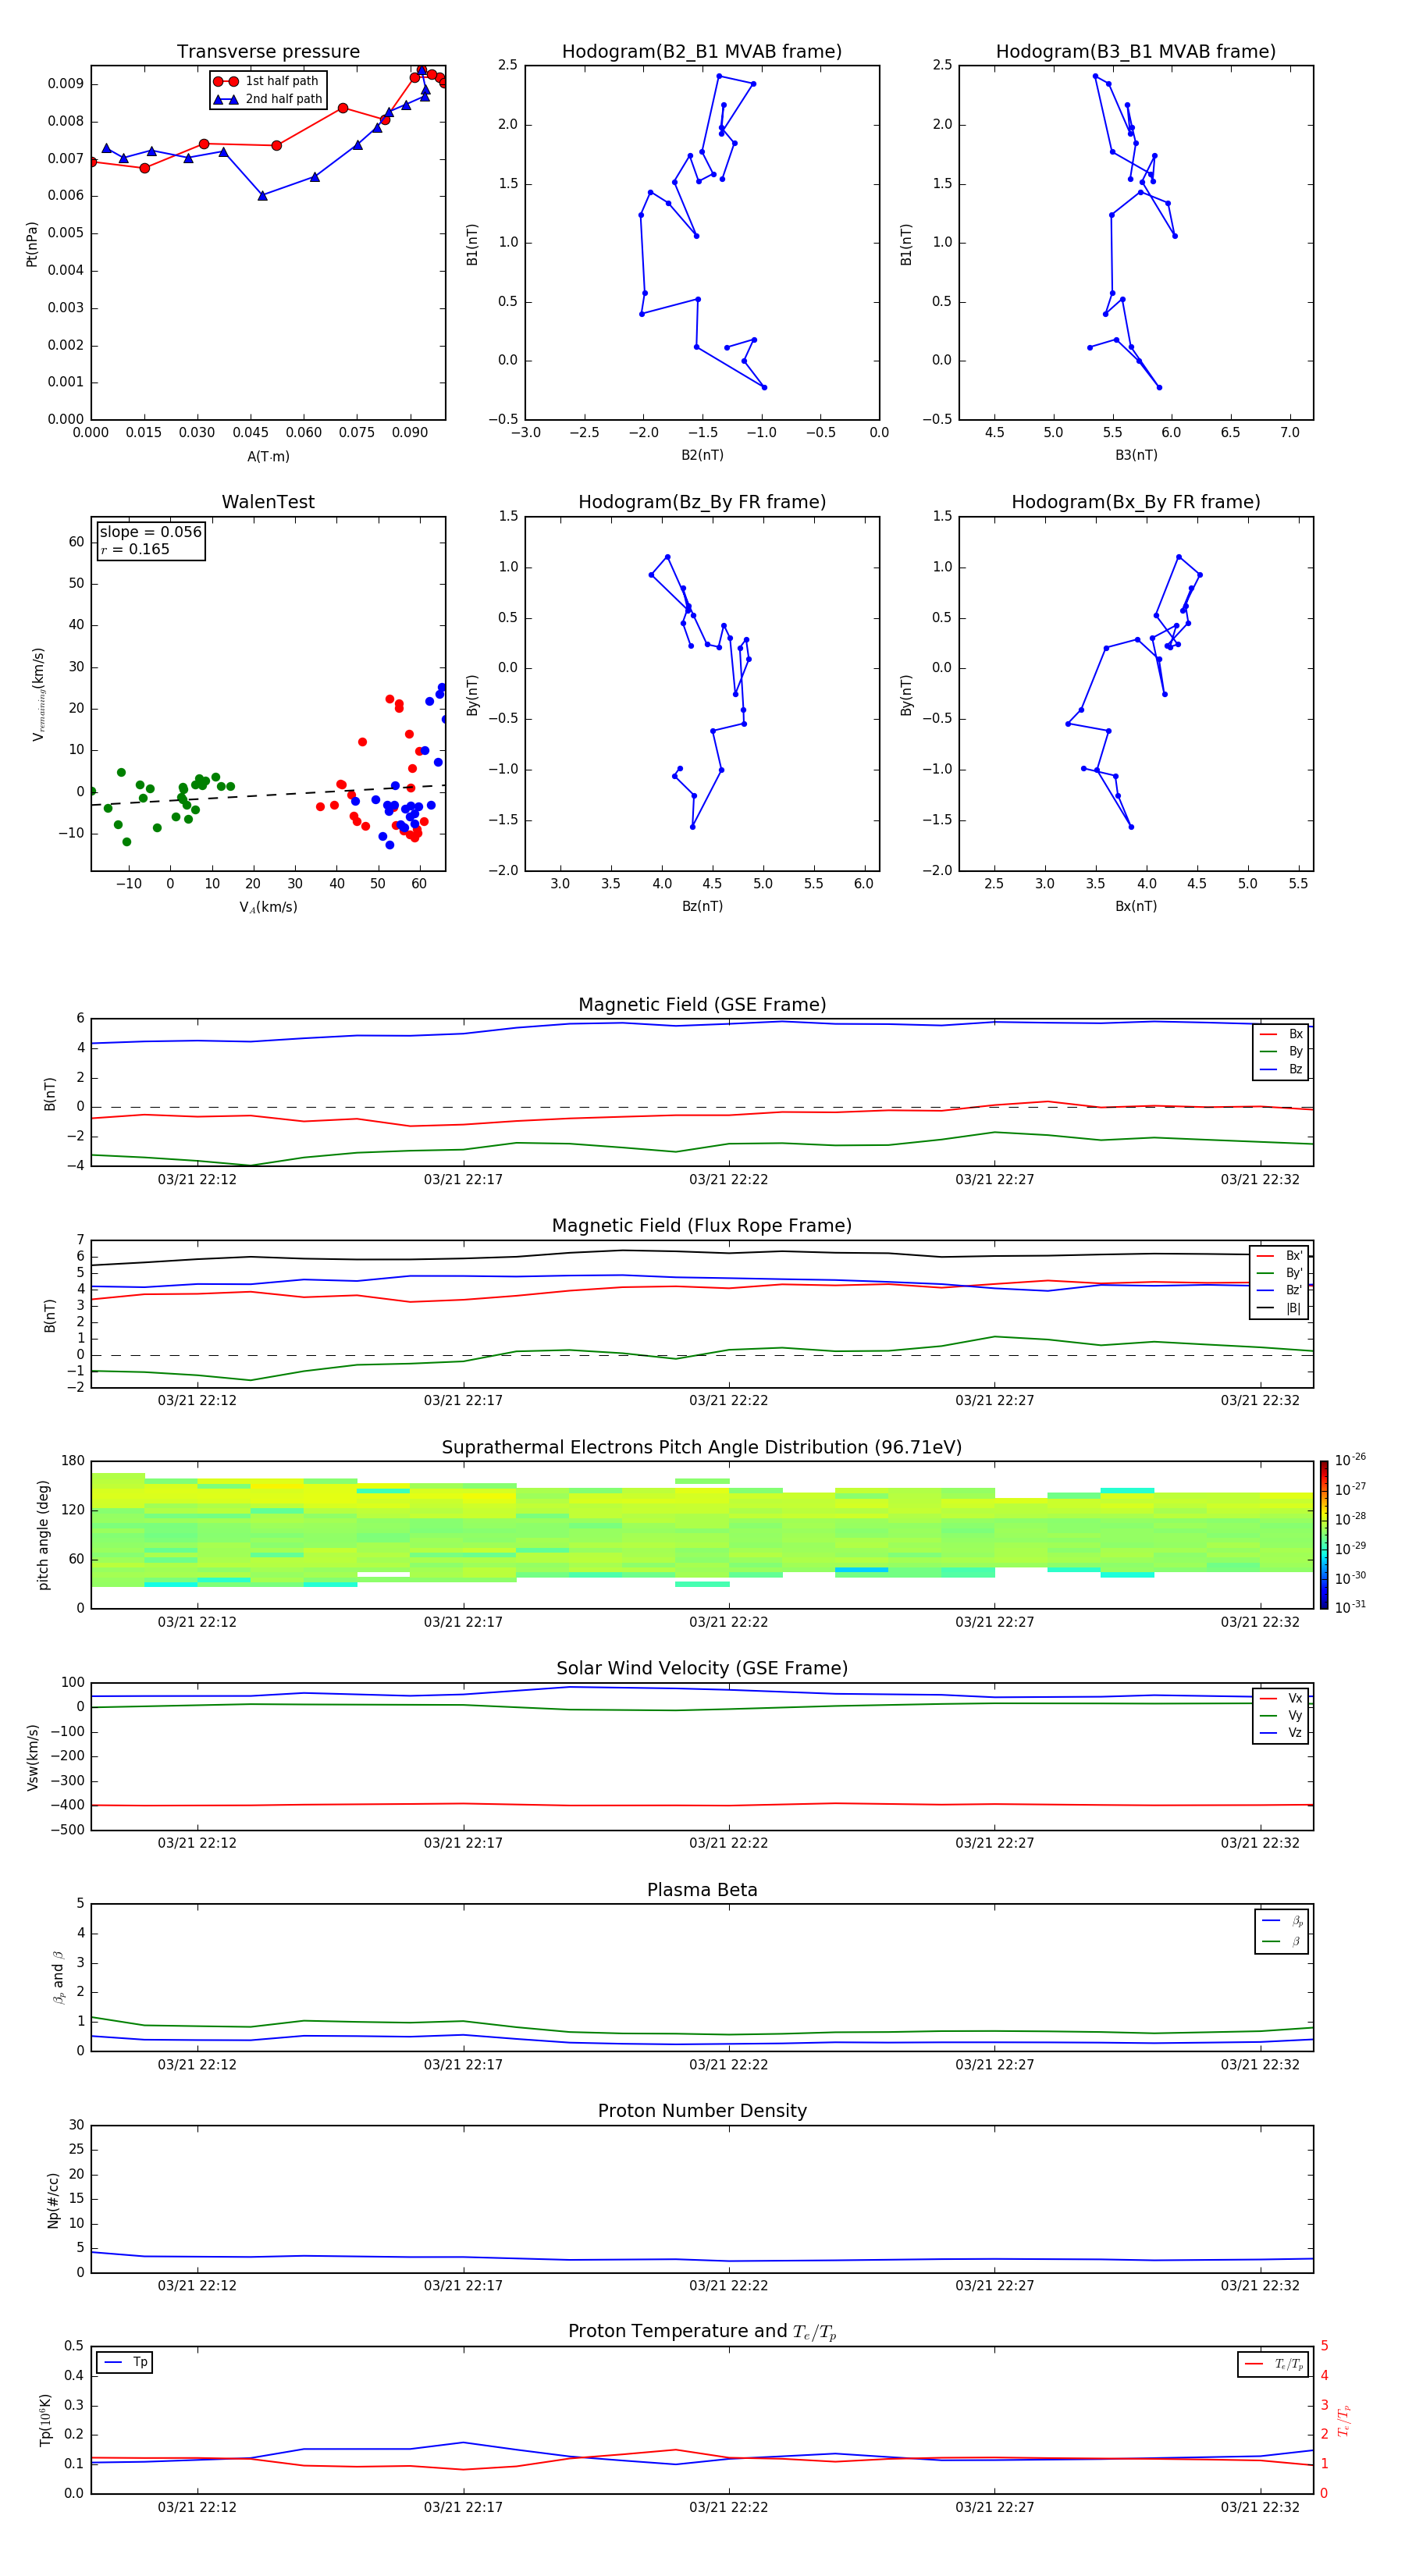Image resolution: width=1405 pixels, height=2576 pixels.
Task: Click the Plasma Beta panel title
Action: click(x=702, y=1890)
